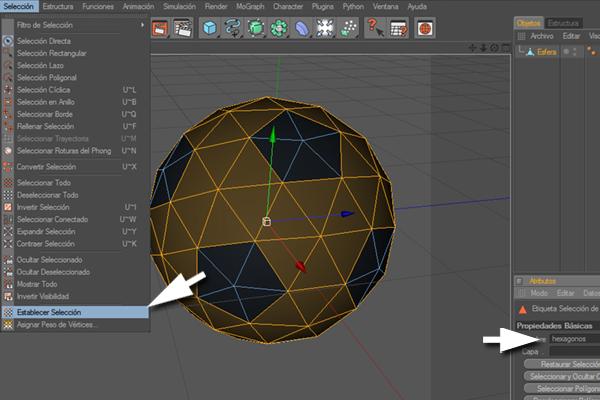Choose Ocultar Seleccionado menu entry
The image size is (600, 400).
coord(75,260)
